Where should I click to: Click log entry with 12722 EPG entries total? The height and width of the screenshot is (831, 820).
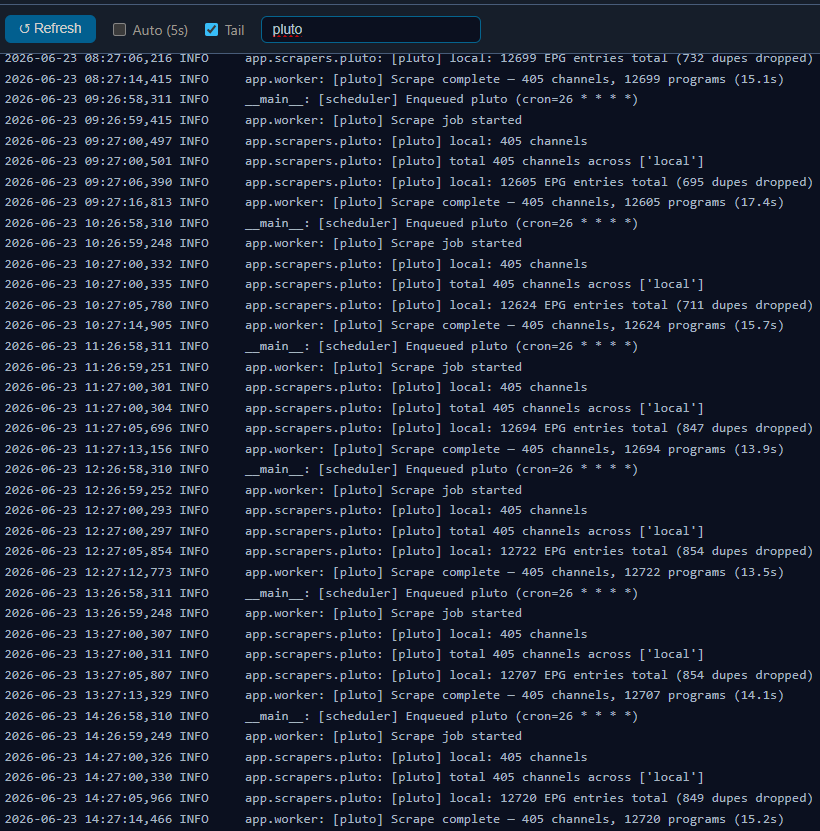409,552
